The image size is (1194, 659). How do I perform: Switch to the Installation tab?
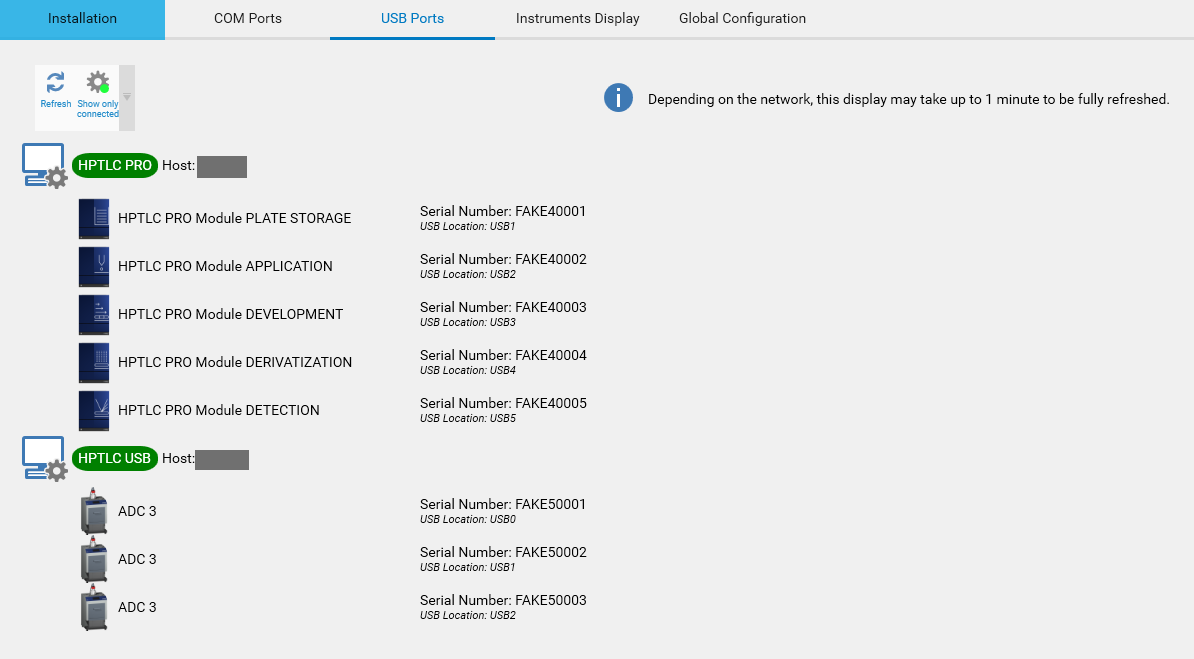82,19
